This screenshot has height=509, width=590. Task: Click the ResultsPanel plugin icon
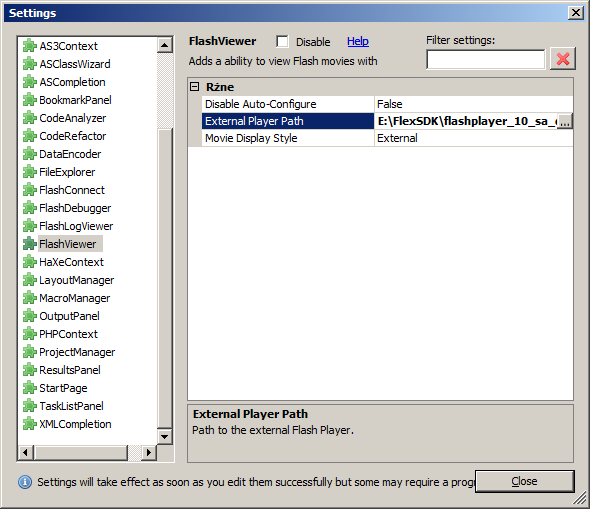[30, 370]
